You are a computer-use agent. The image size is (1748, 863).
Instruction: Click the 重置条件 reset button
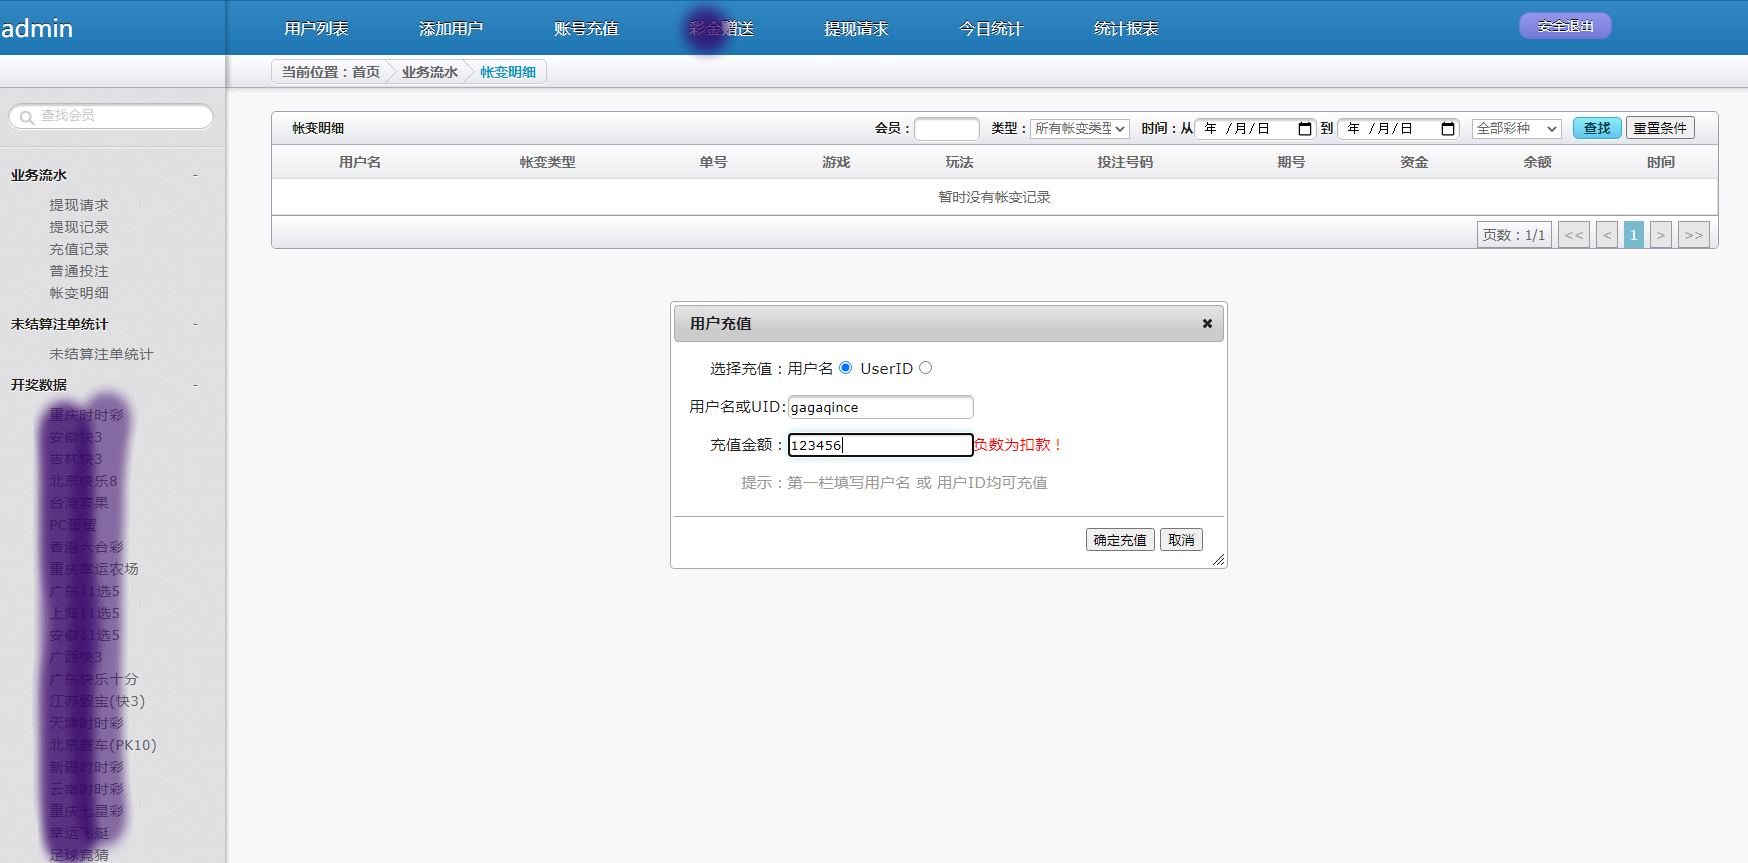coord(1660,128)
